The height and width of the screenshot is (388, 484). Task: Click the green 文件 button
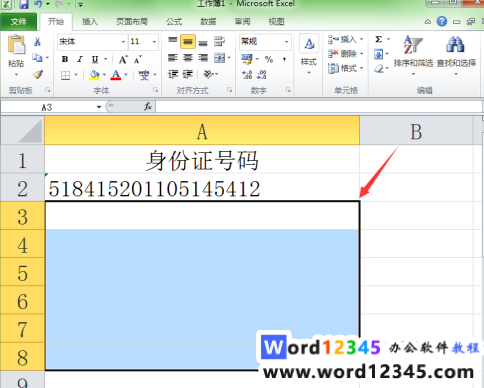(18, 22)
